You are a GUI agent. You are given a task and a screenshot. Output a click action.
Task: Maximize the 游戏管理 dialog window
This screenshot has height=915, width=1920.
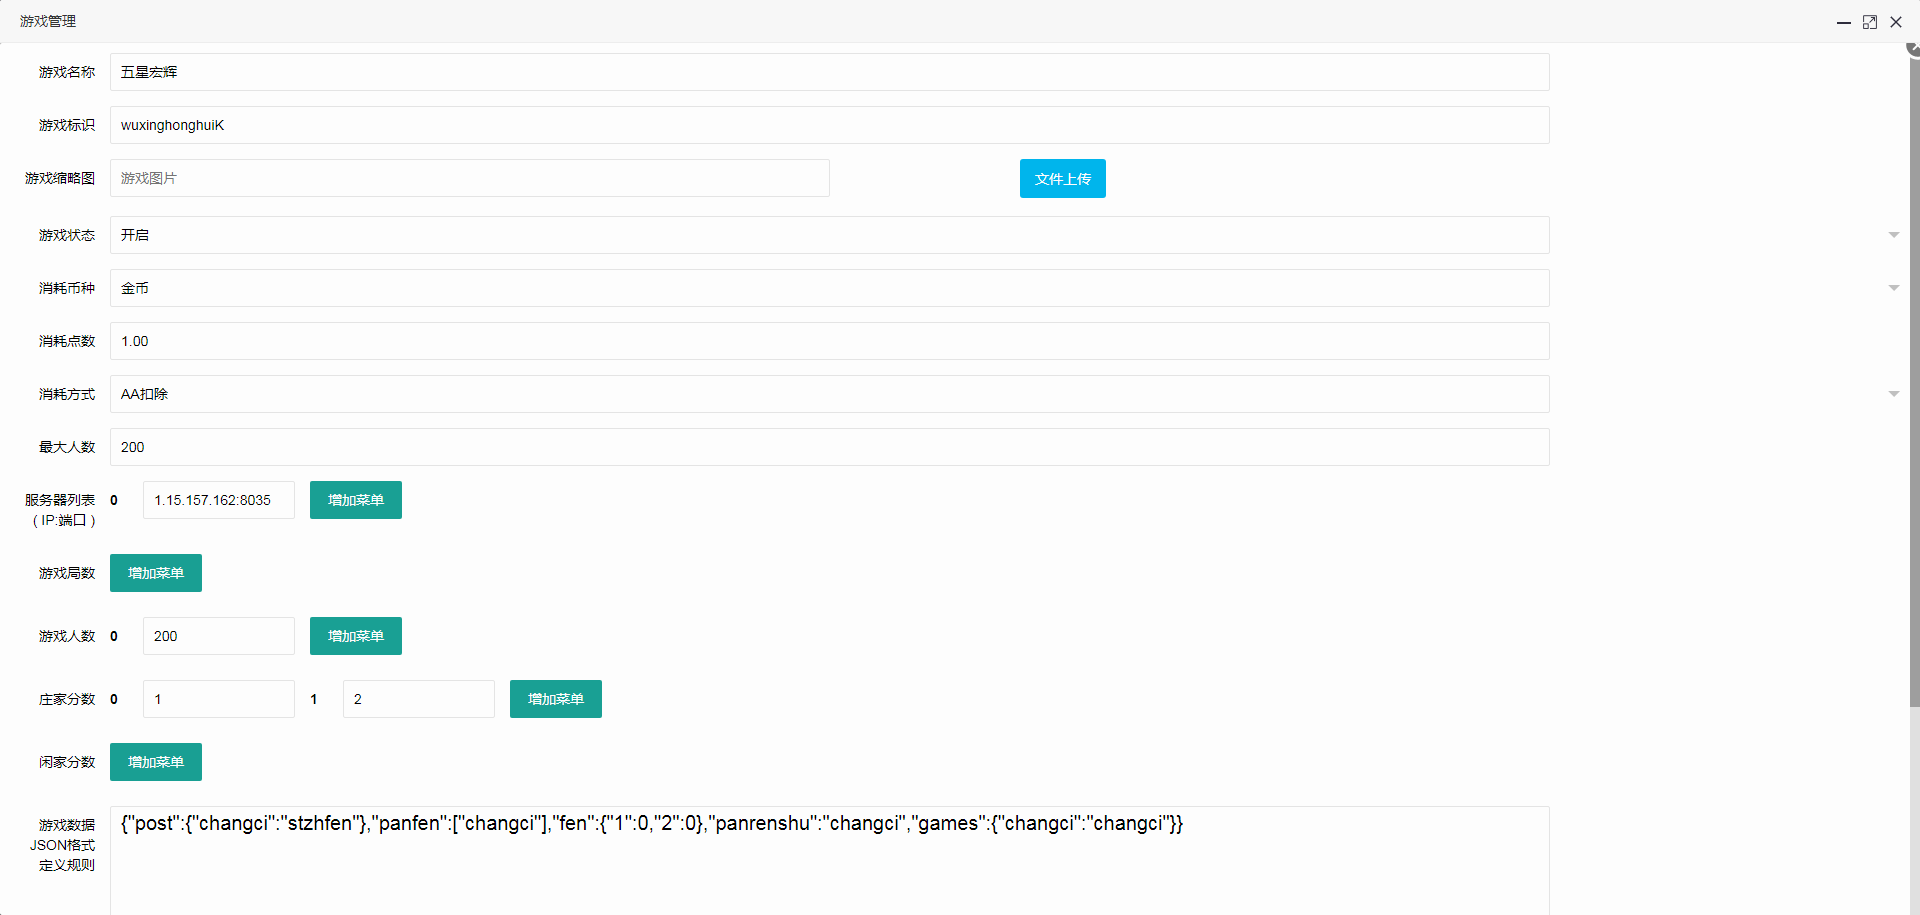click(1869, 22)
